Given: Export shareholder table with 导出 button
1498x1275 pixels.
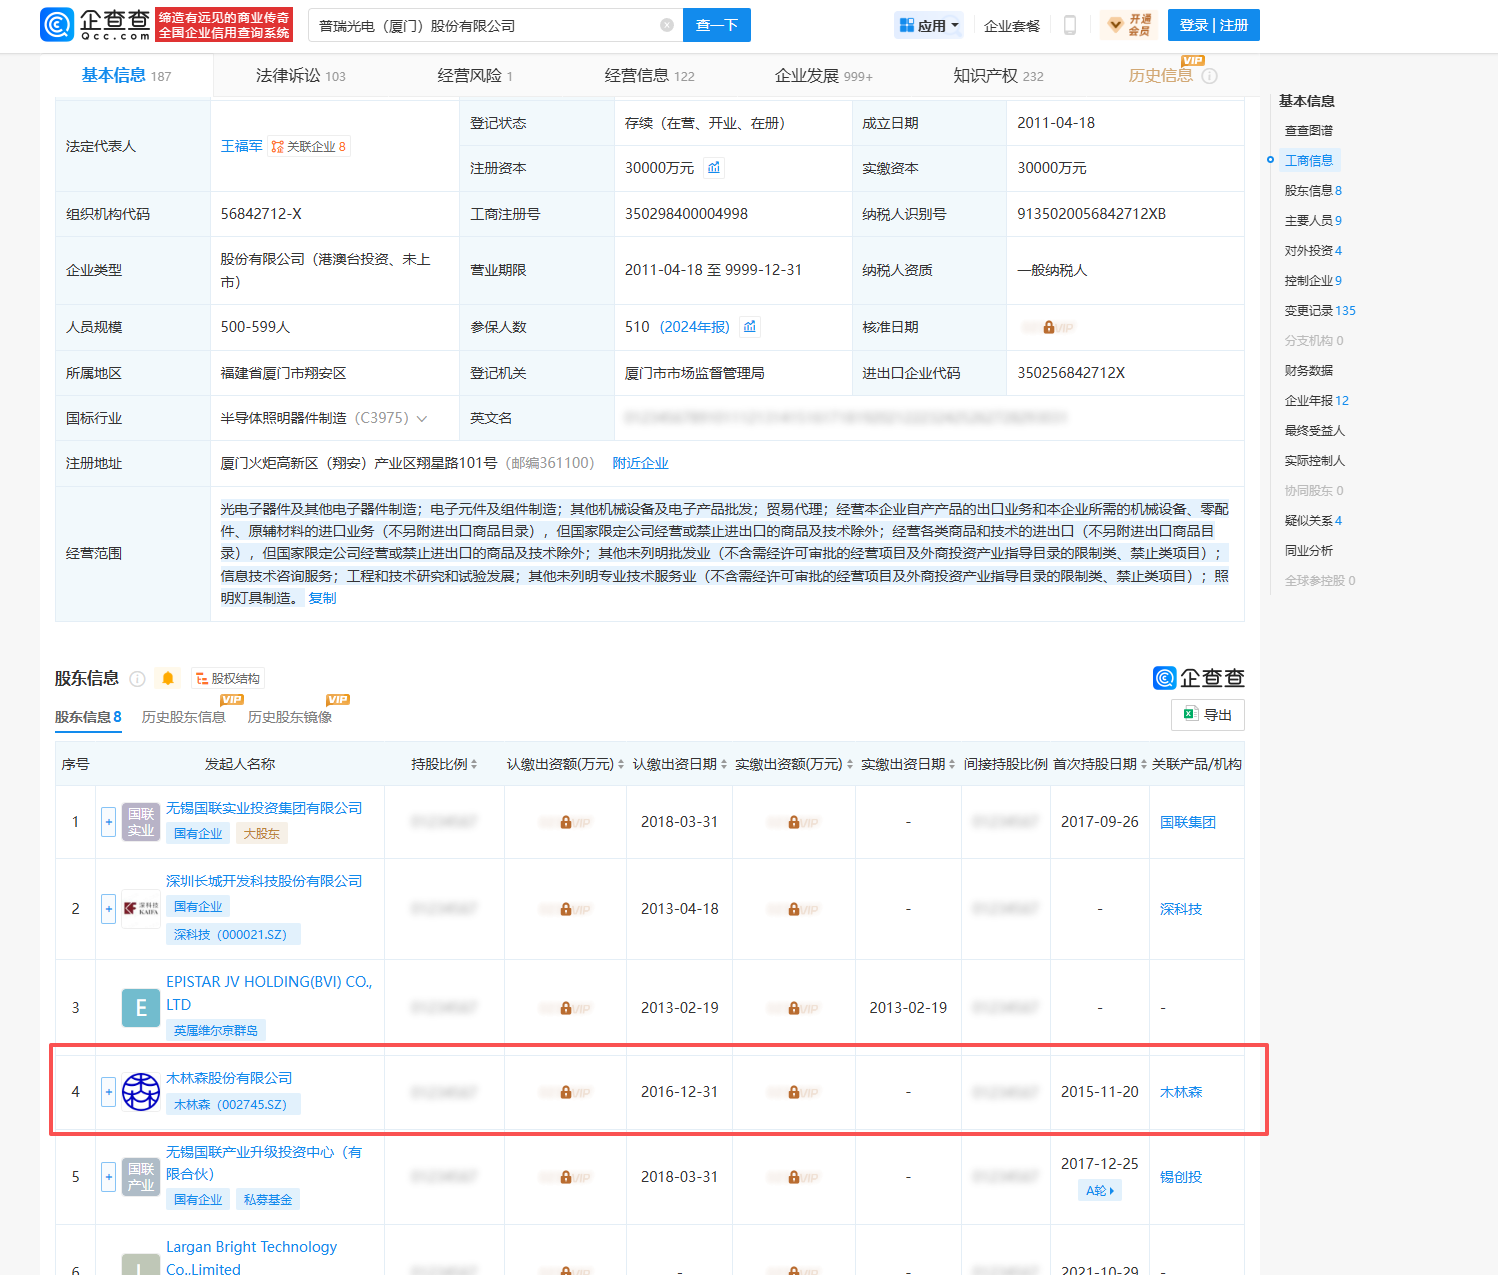Looking at the screenshot, I should [1208, 715].
